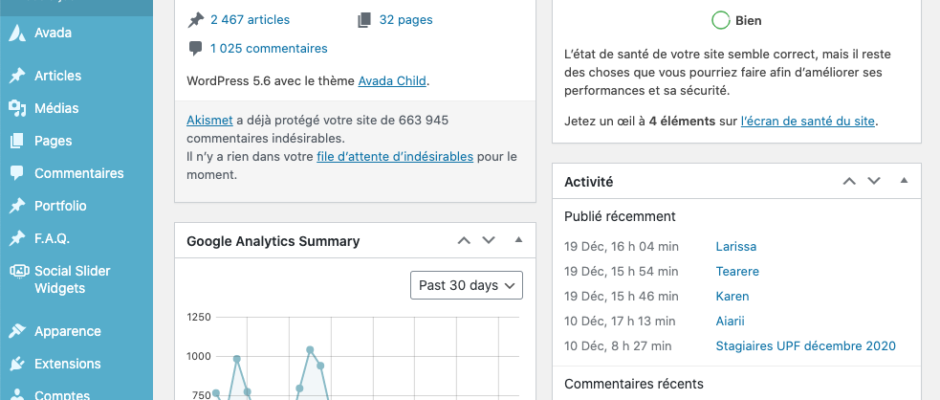Open the Larissa post link

[x=736, y=246]
